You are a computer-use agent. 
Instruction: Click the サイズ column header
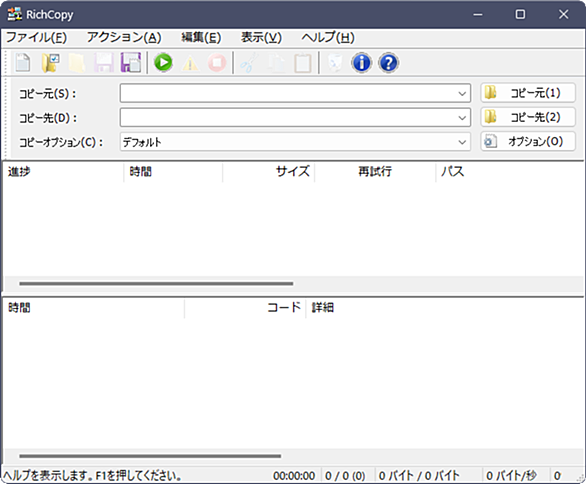pos(269,172)
